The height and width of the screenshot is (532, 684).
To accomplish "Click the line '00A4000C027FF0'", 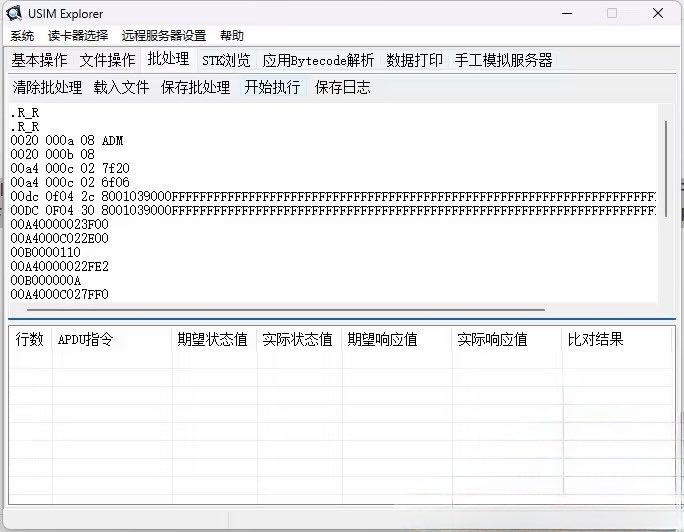I will [59, 294].
